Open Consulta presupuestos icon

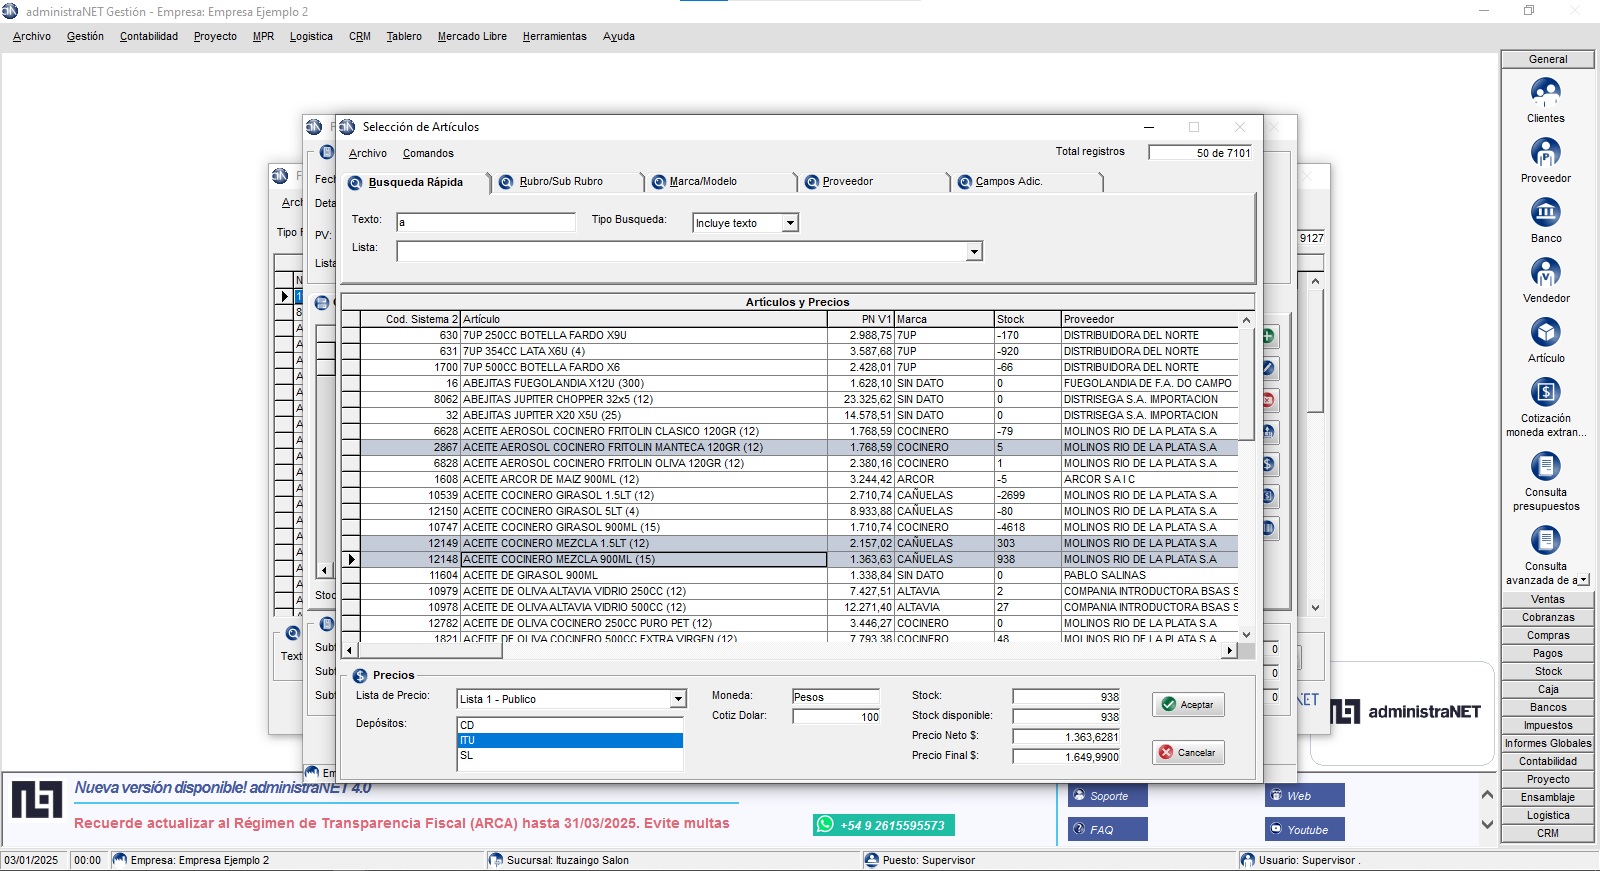[x=1545, y=467]
